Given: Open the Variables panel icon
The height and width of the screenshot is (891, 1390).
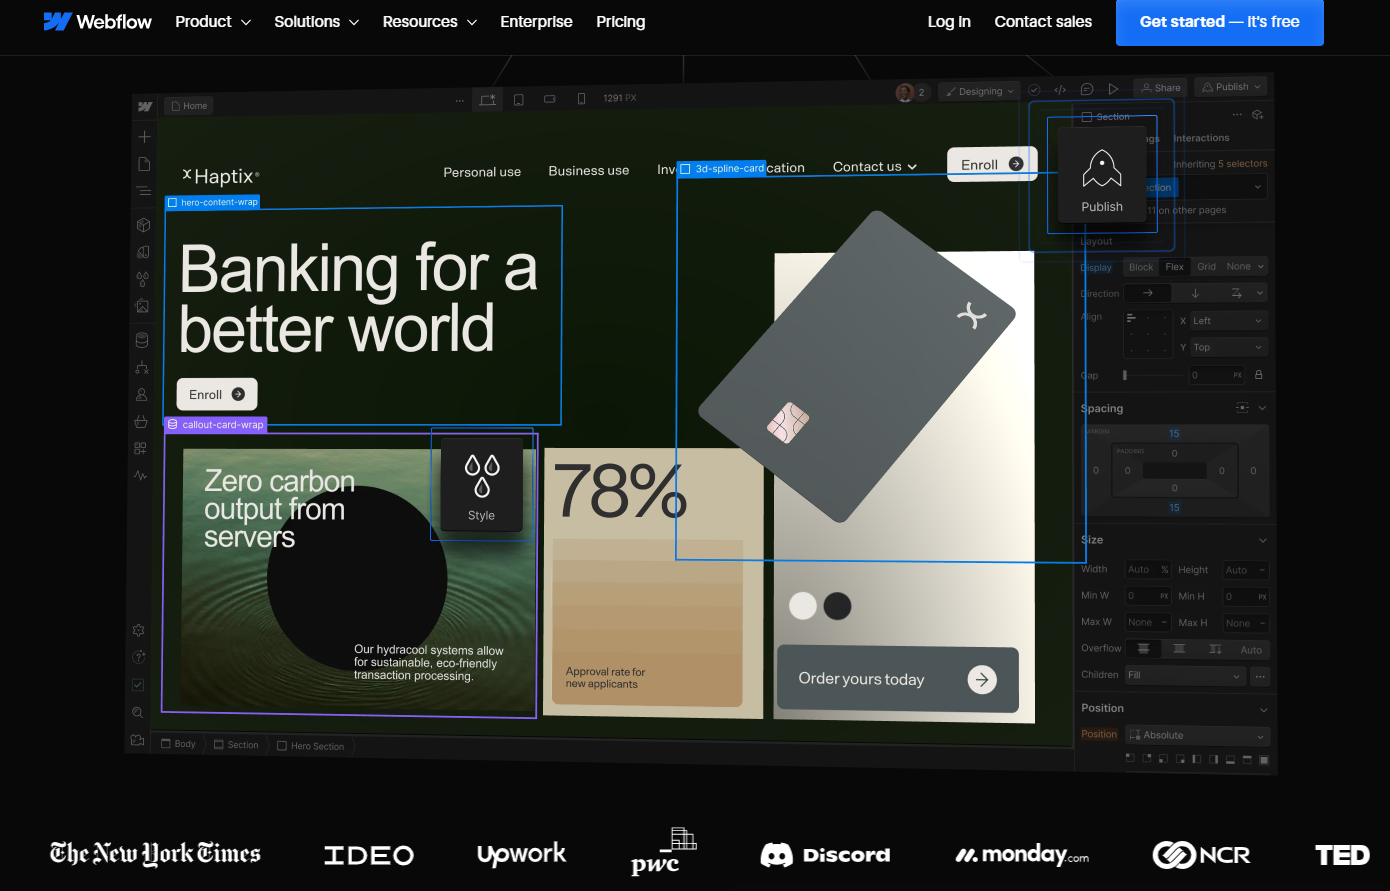Looking at the screenshot, I should [143, 252].
